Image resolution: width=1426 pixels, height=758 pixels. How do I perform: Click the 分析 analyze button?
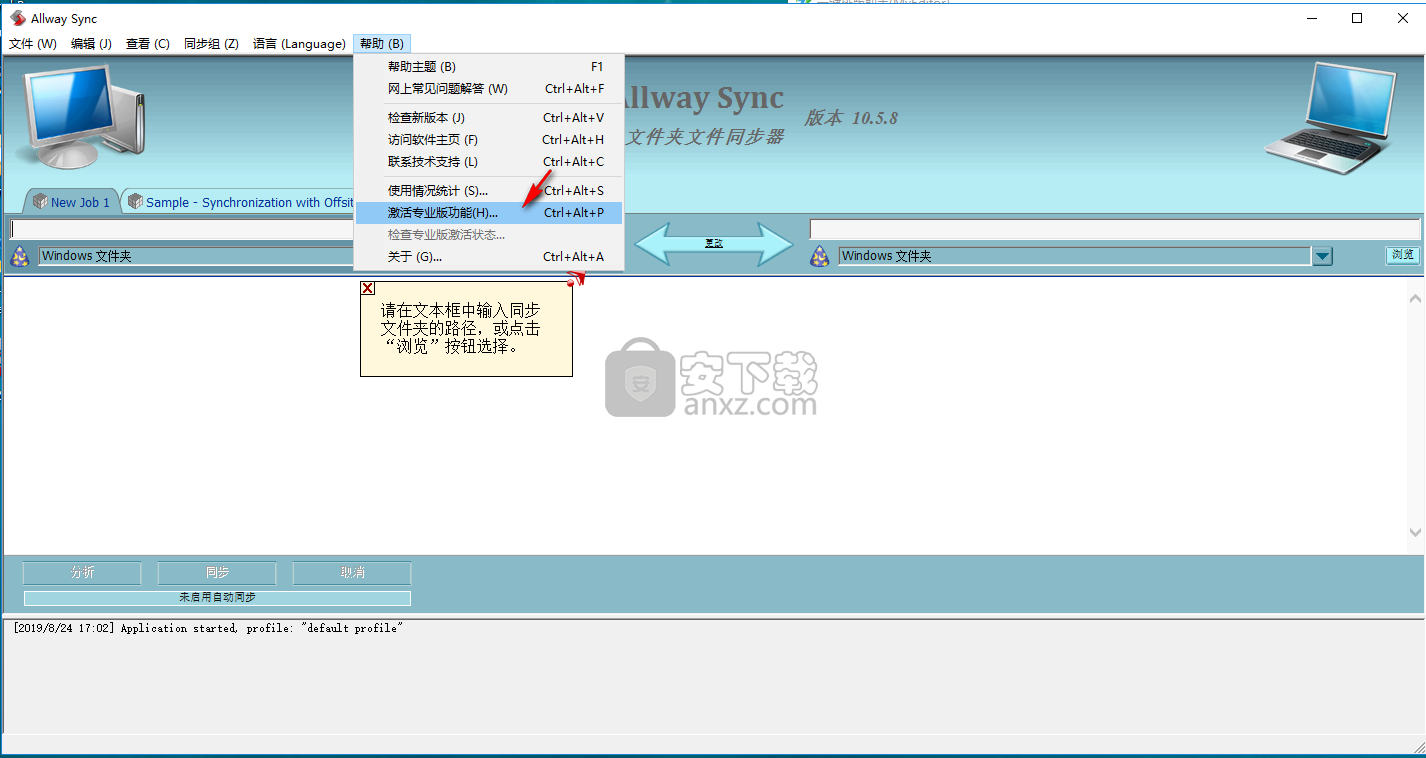coord(82,573)
